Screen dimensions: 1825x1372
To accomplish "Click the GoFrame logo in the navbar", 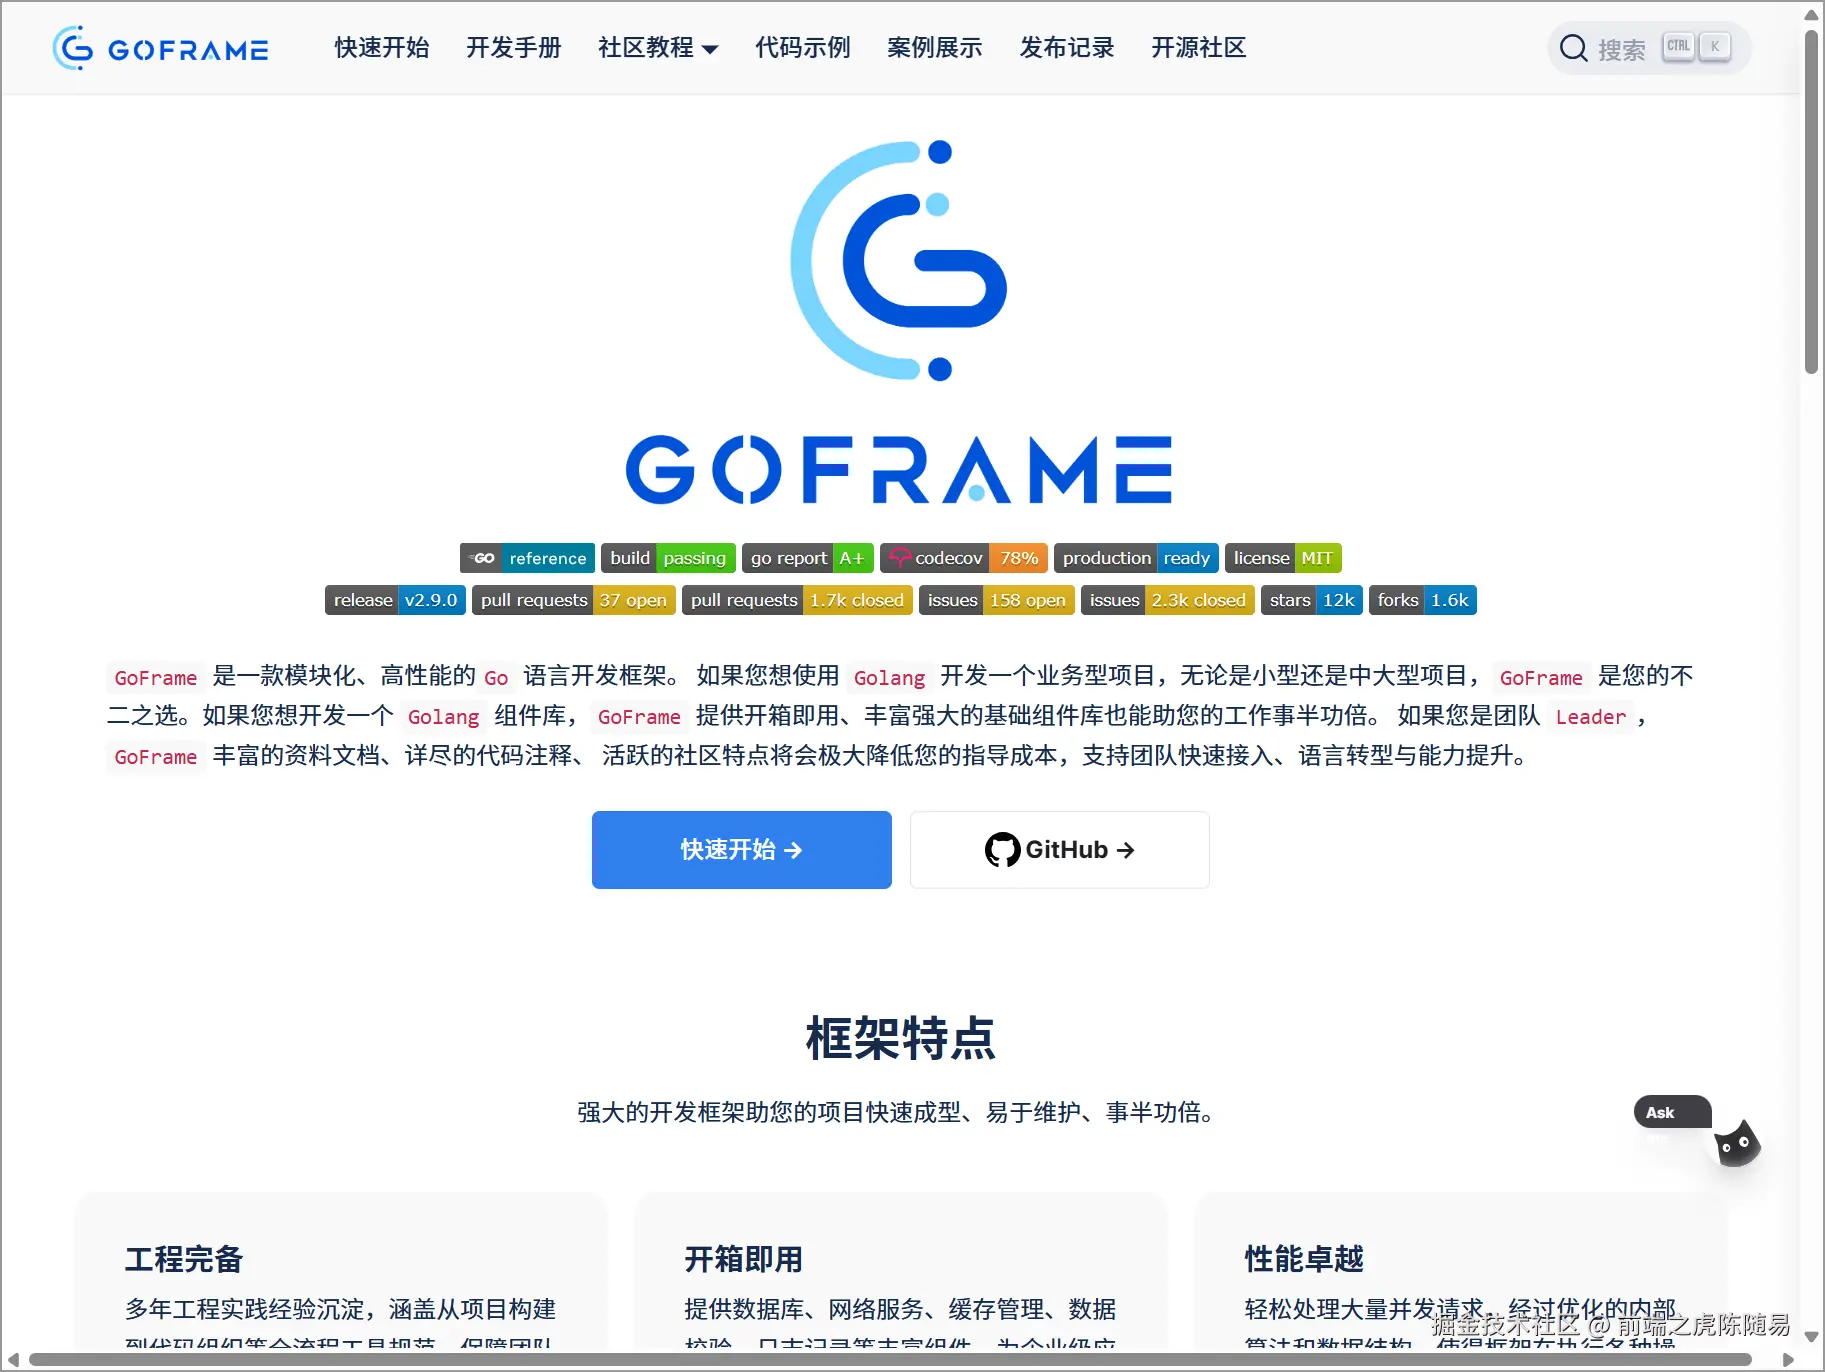I will pos(160,48).
